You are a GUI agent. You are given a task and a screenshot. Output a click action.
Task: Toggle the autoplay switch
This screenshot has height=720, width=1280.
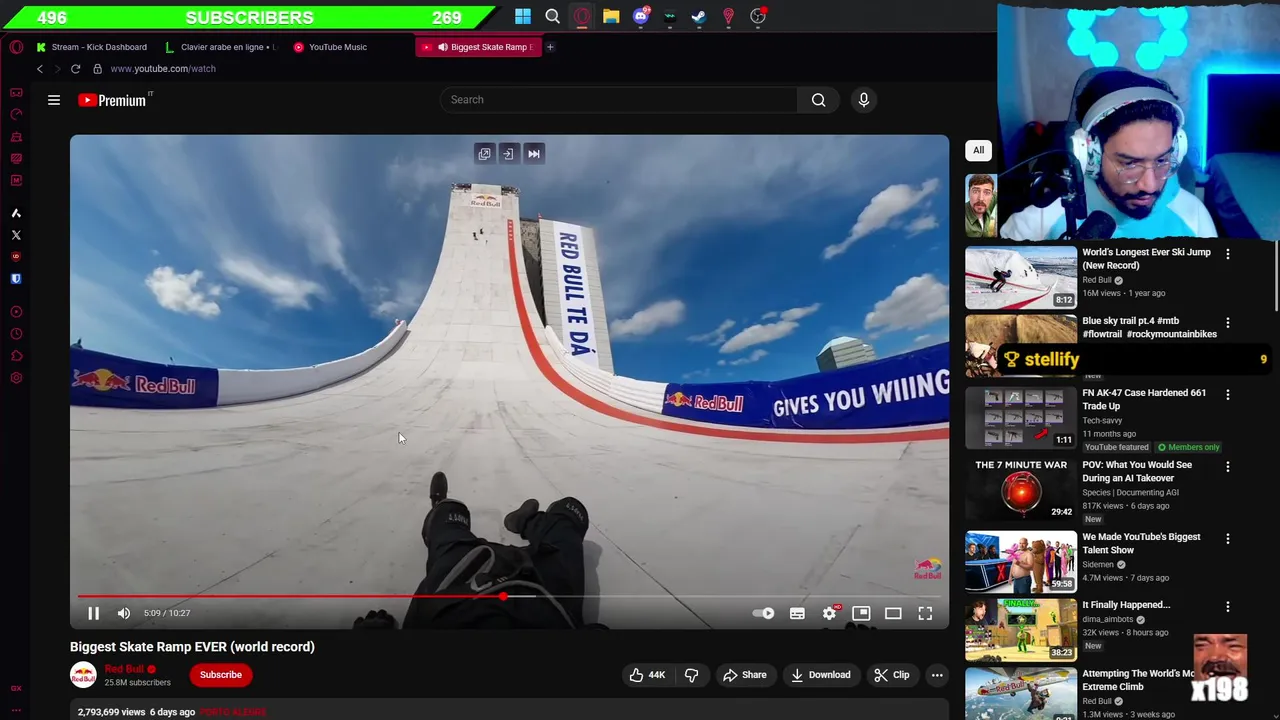(x=764, y=613)
